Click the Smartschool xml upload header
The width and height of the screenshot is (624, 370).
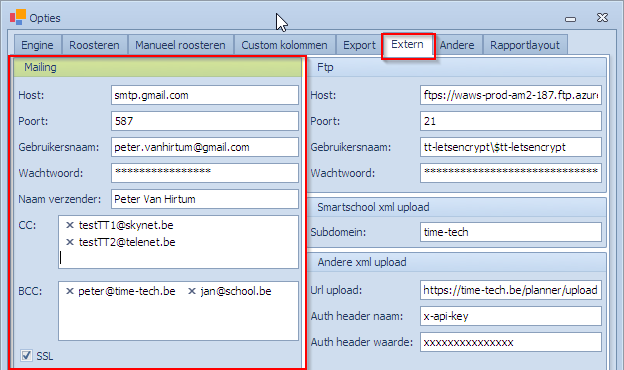458,207
